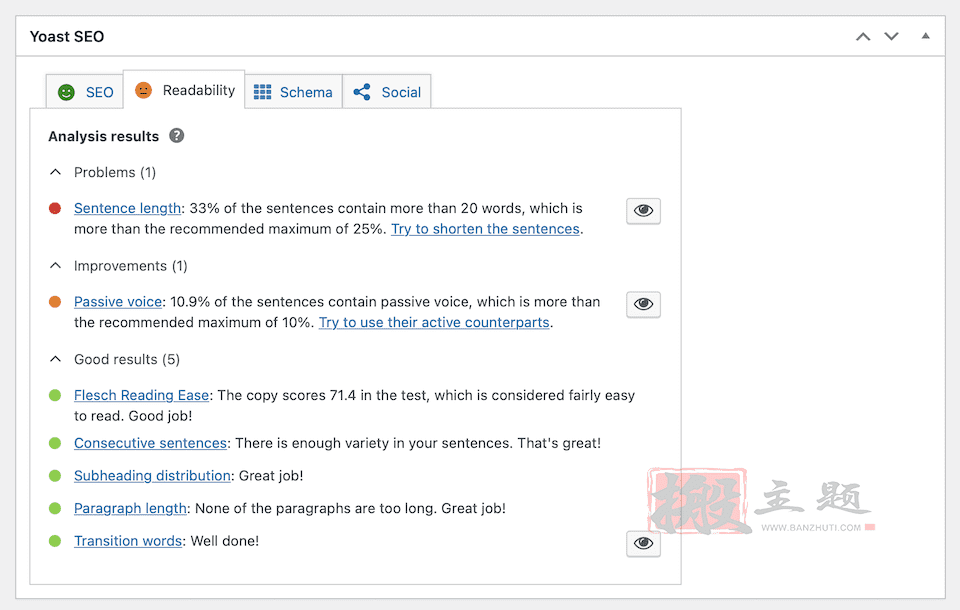The width and height of the screenshot is (960, 610).
Task: Move Yoast SEO panel down
Action: [x=891, y=37]
